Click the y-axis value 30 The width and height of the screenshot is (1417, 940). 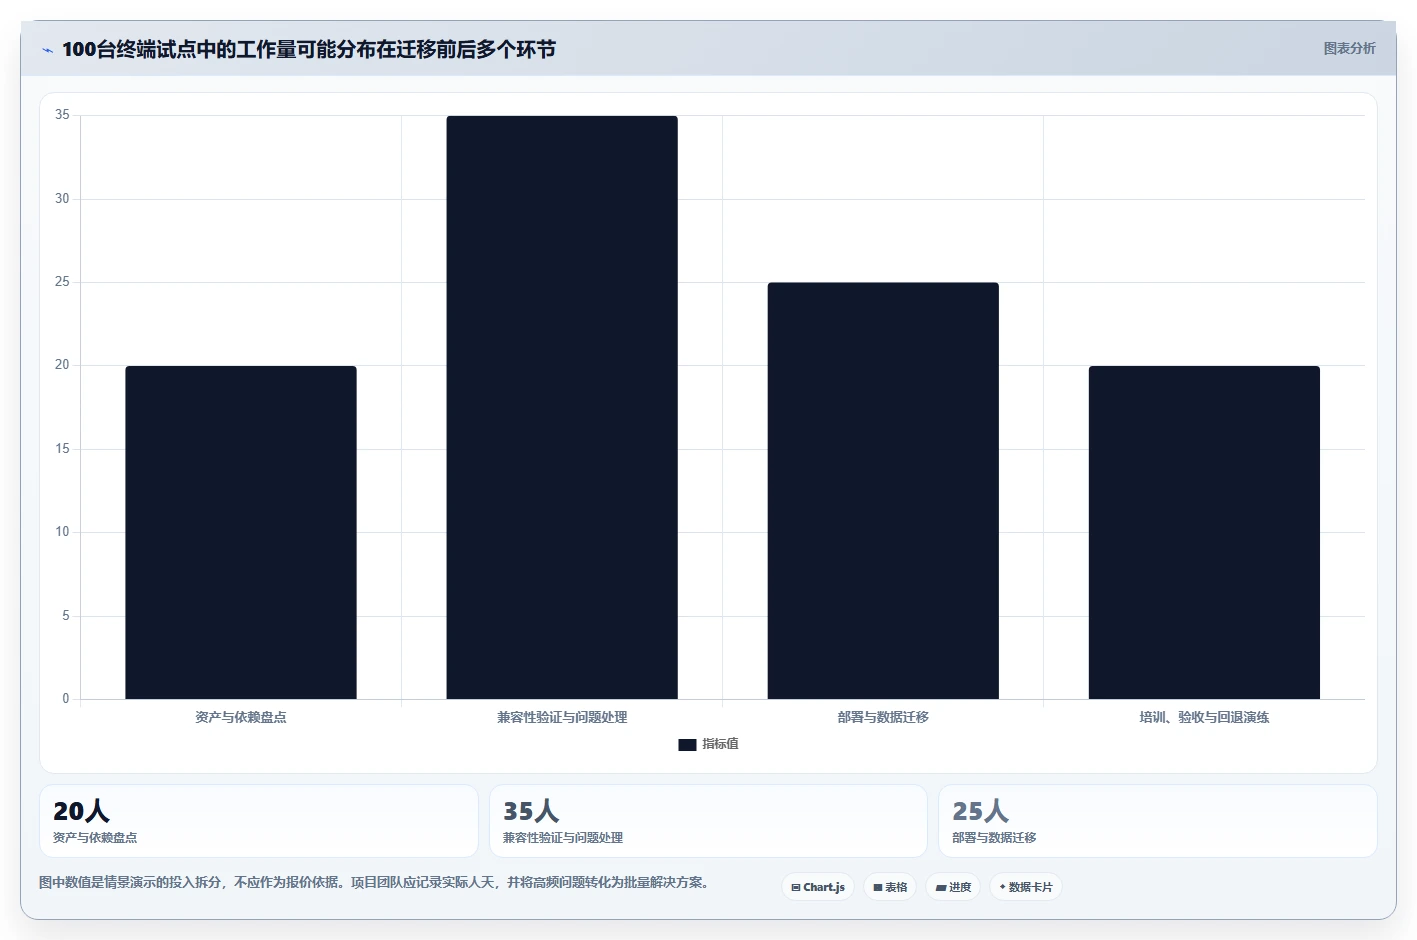62,199
